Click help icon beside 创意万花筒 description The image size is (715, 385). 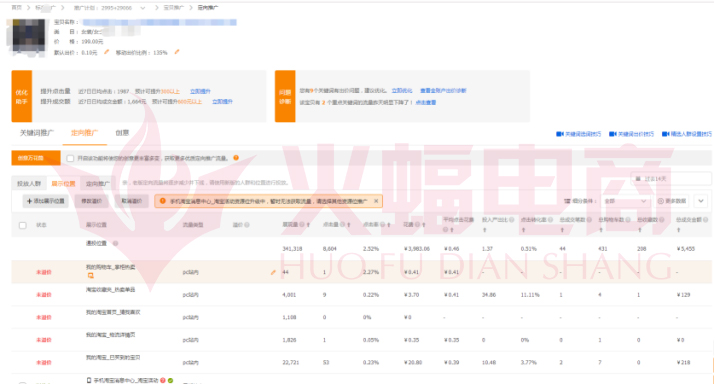(x=236, y=158)
